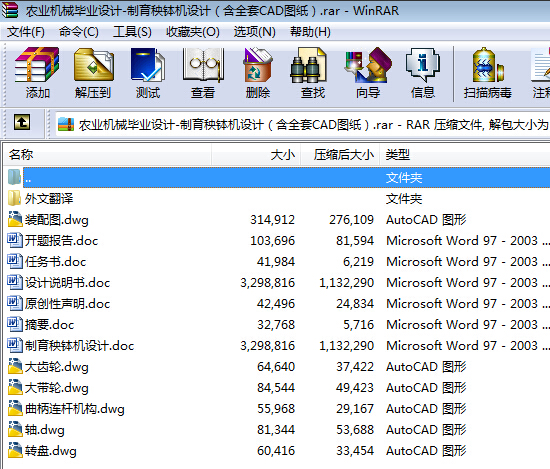Click the 大齿轮.dwg AutoCAD icon
The image size is (550, 469).
click(15, 366)
